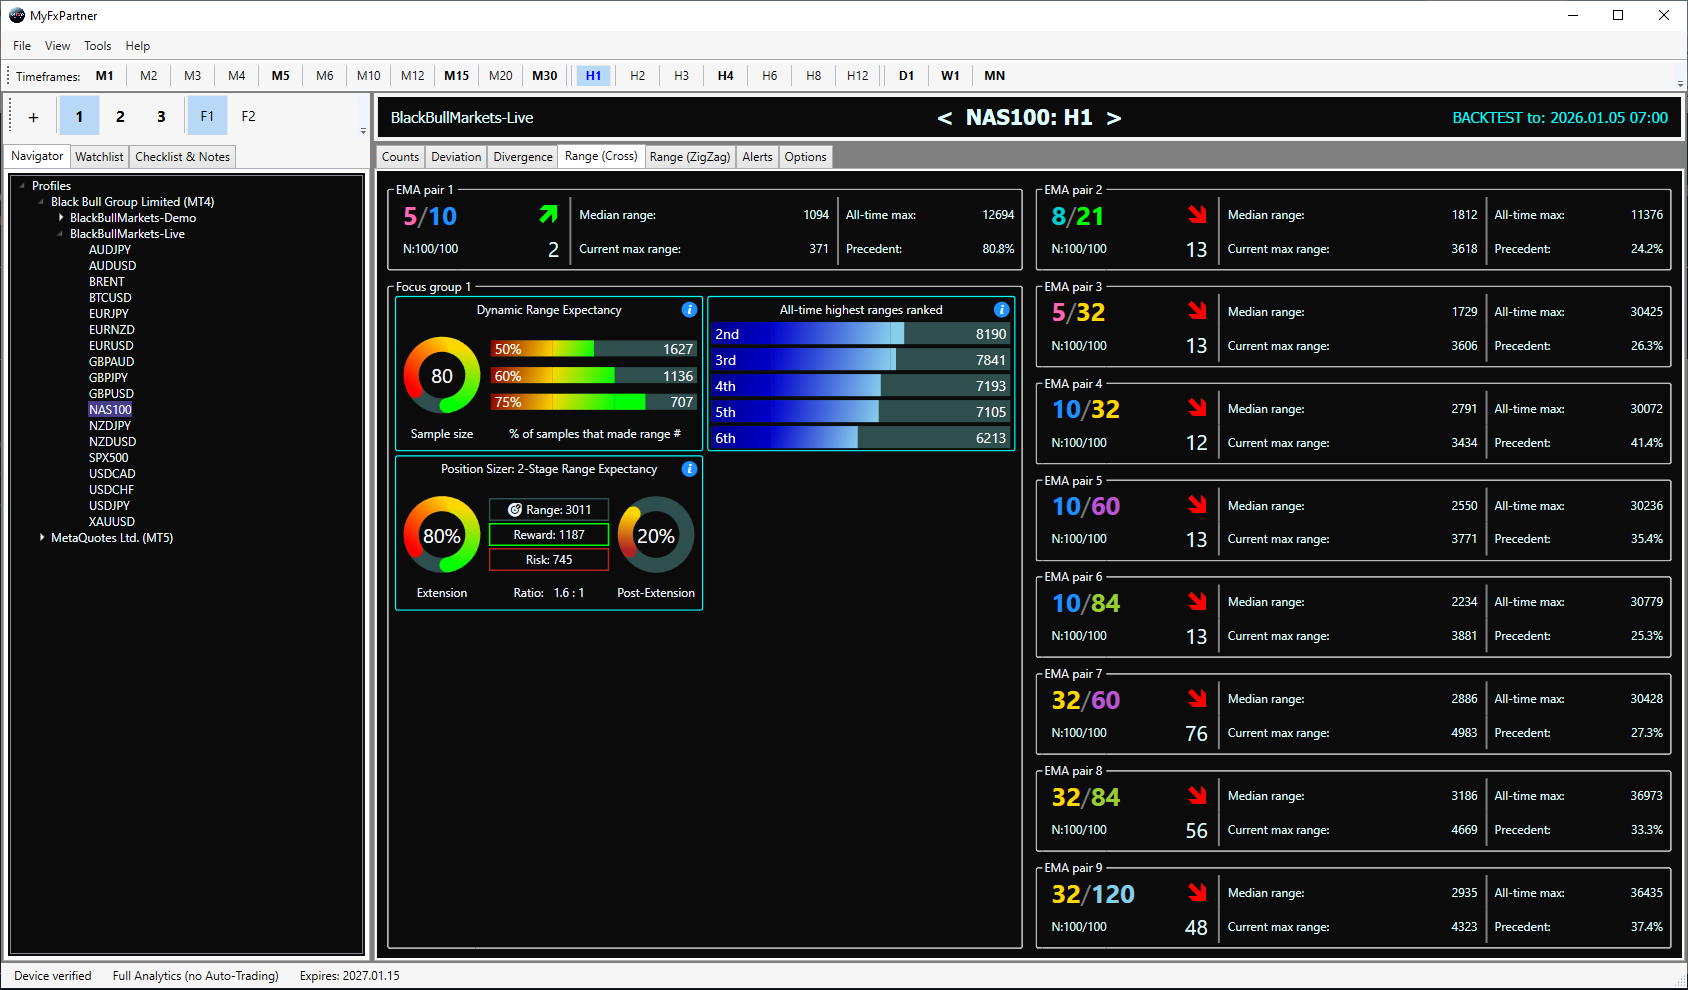This screenshot has width=1688, height=990.
Task: Click the 80% Extension gauge
Action: coord(441,535)
